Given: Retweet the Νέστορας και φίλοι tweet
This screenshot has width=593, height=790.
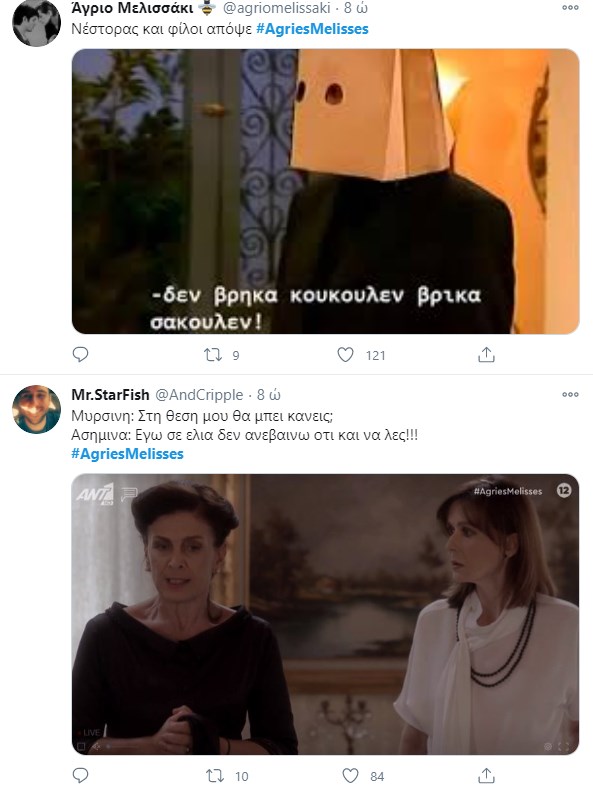Looking at the screenshot, I should [213, 355].
